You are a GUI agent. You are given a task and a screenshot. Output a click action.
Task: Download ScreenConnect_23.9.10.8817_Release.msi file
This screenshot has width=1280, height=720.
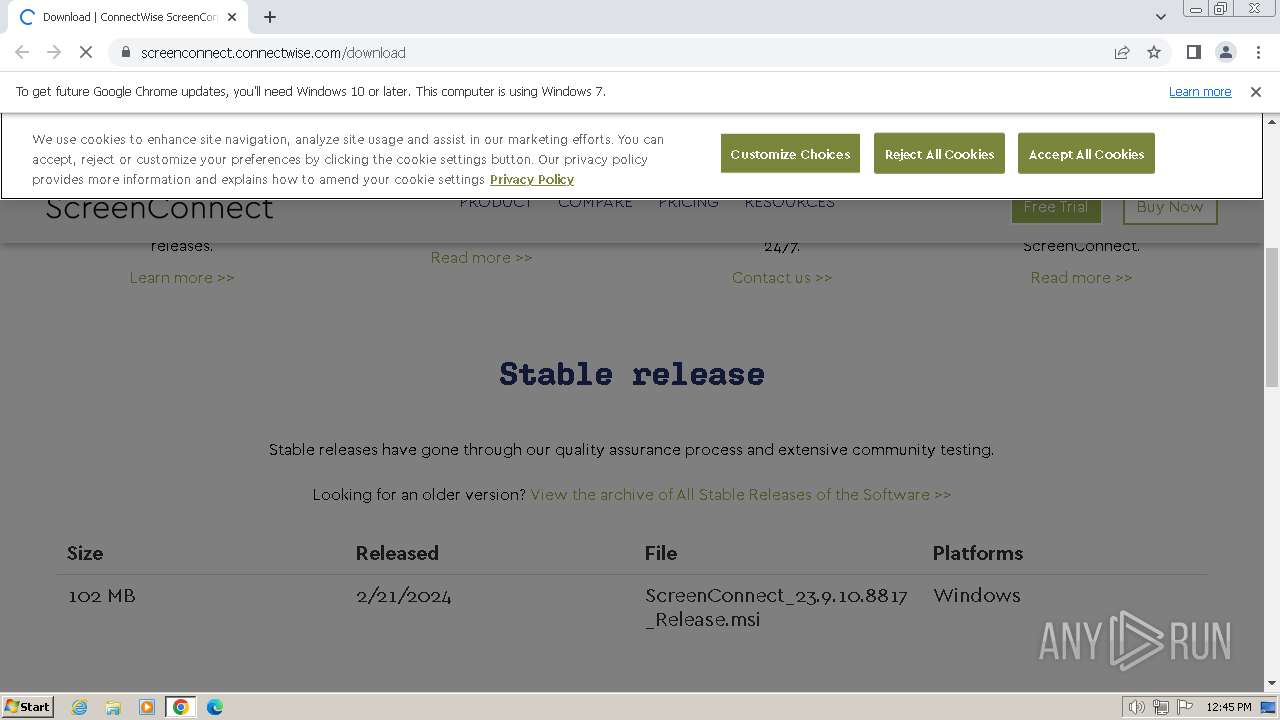[776, 607]
